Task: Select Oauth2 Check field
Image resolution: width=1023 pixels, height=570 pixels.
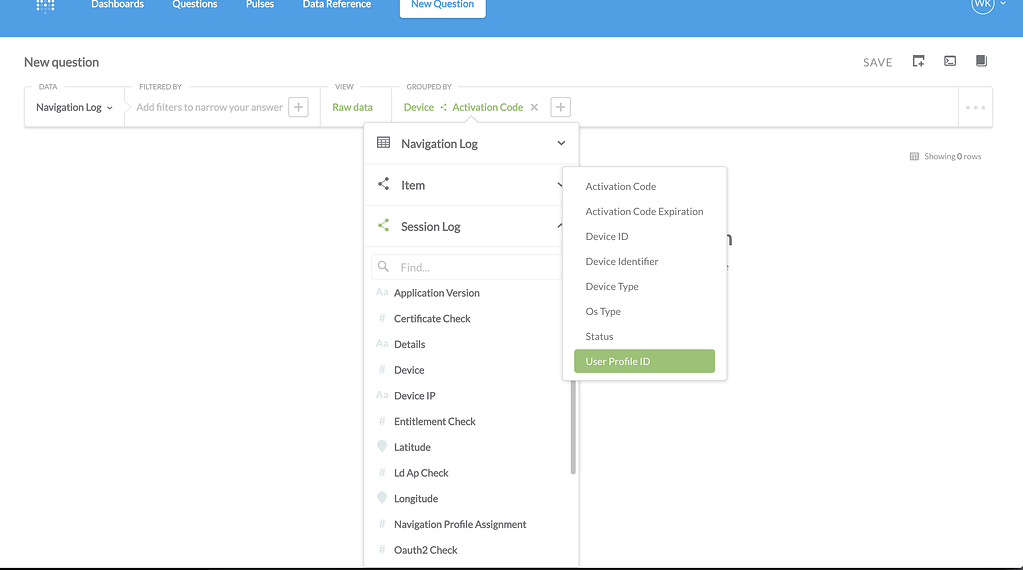Action: [425, 550]
